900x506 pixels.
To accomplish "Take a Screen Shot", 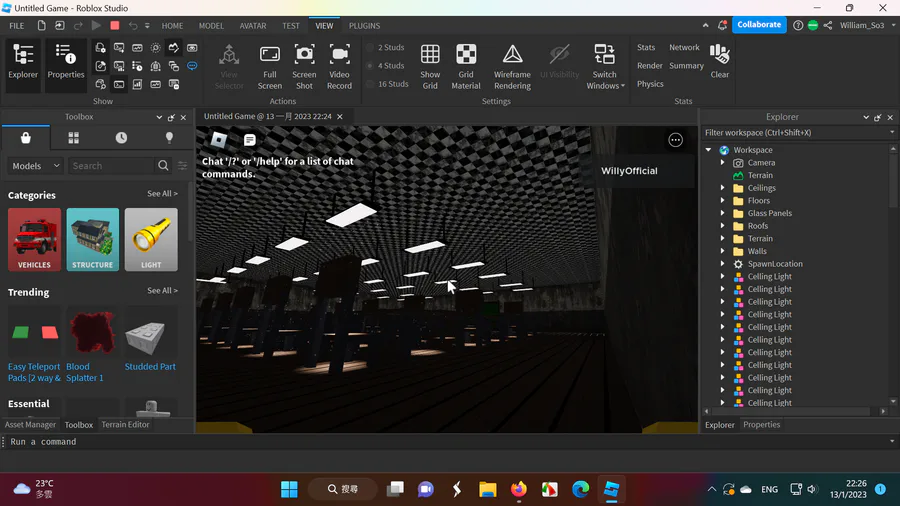I will 304,67.
